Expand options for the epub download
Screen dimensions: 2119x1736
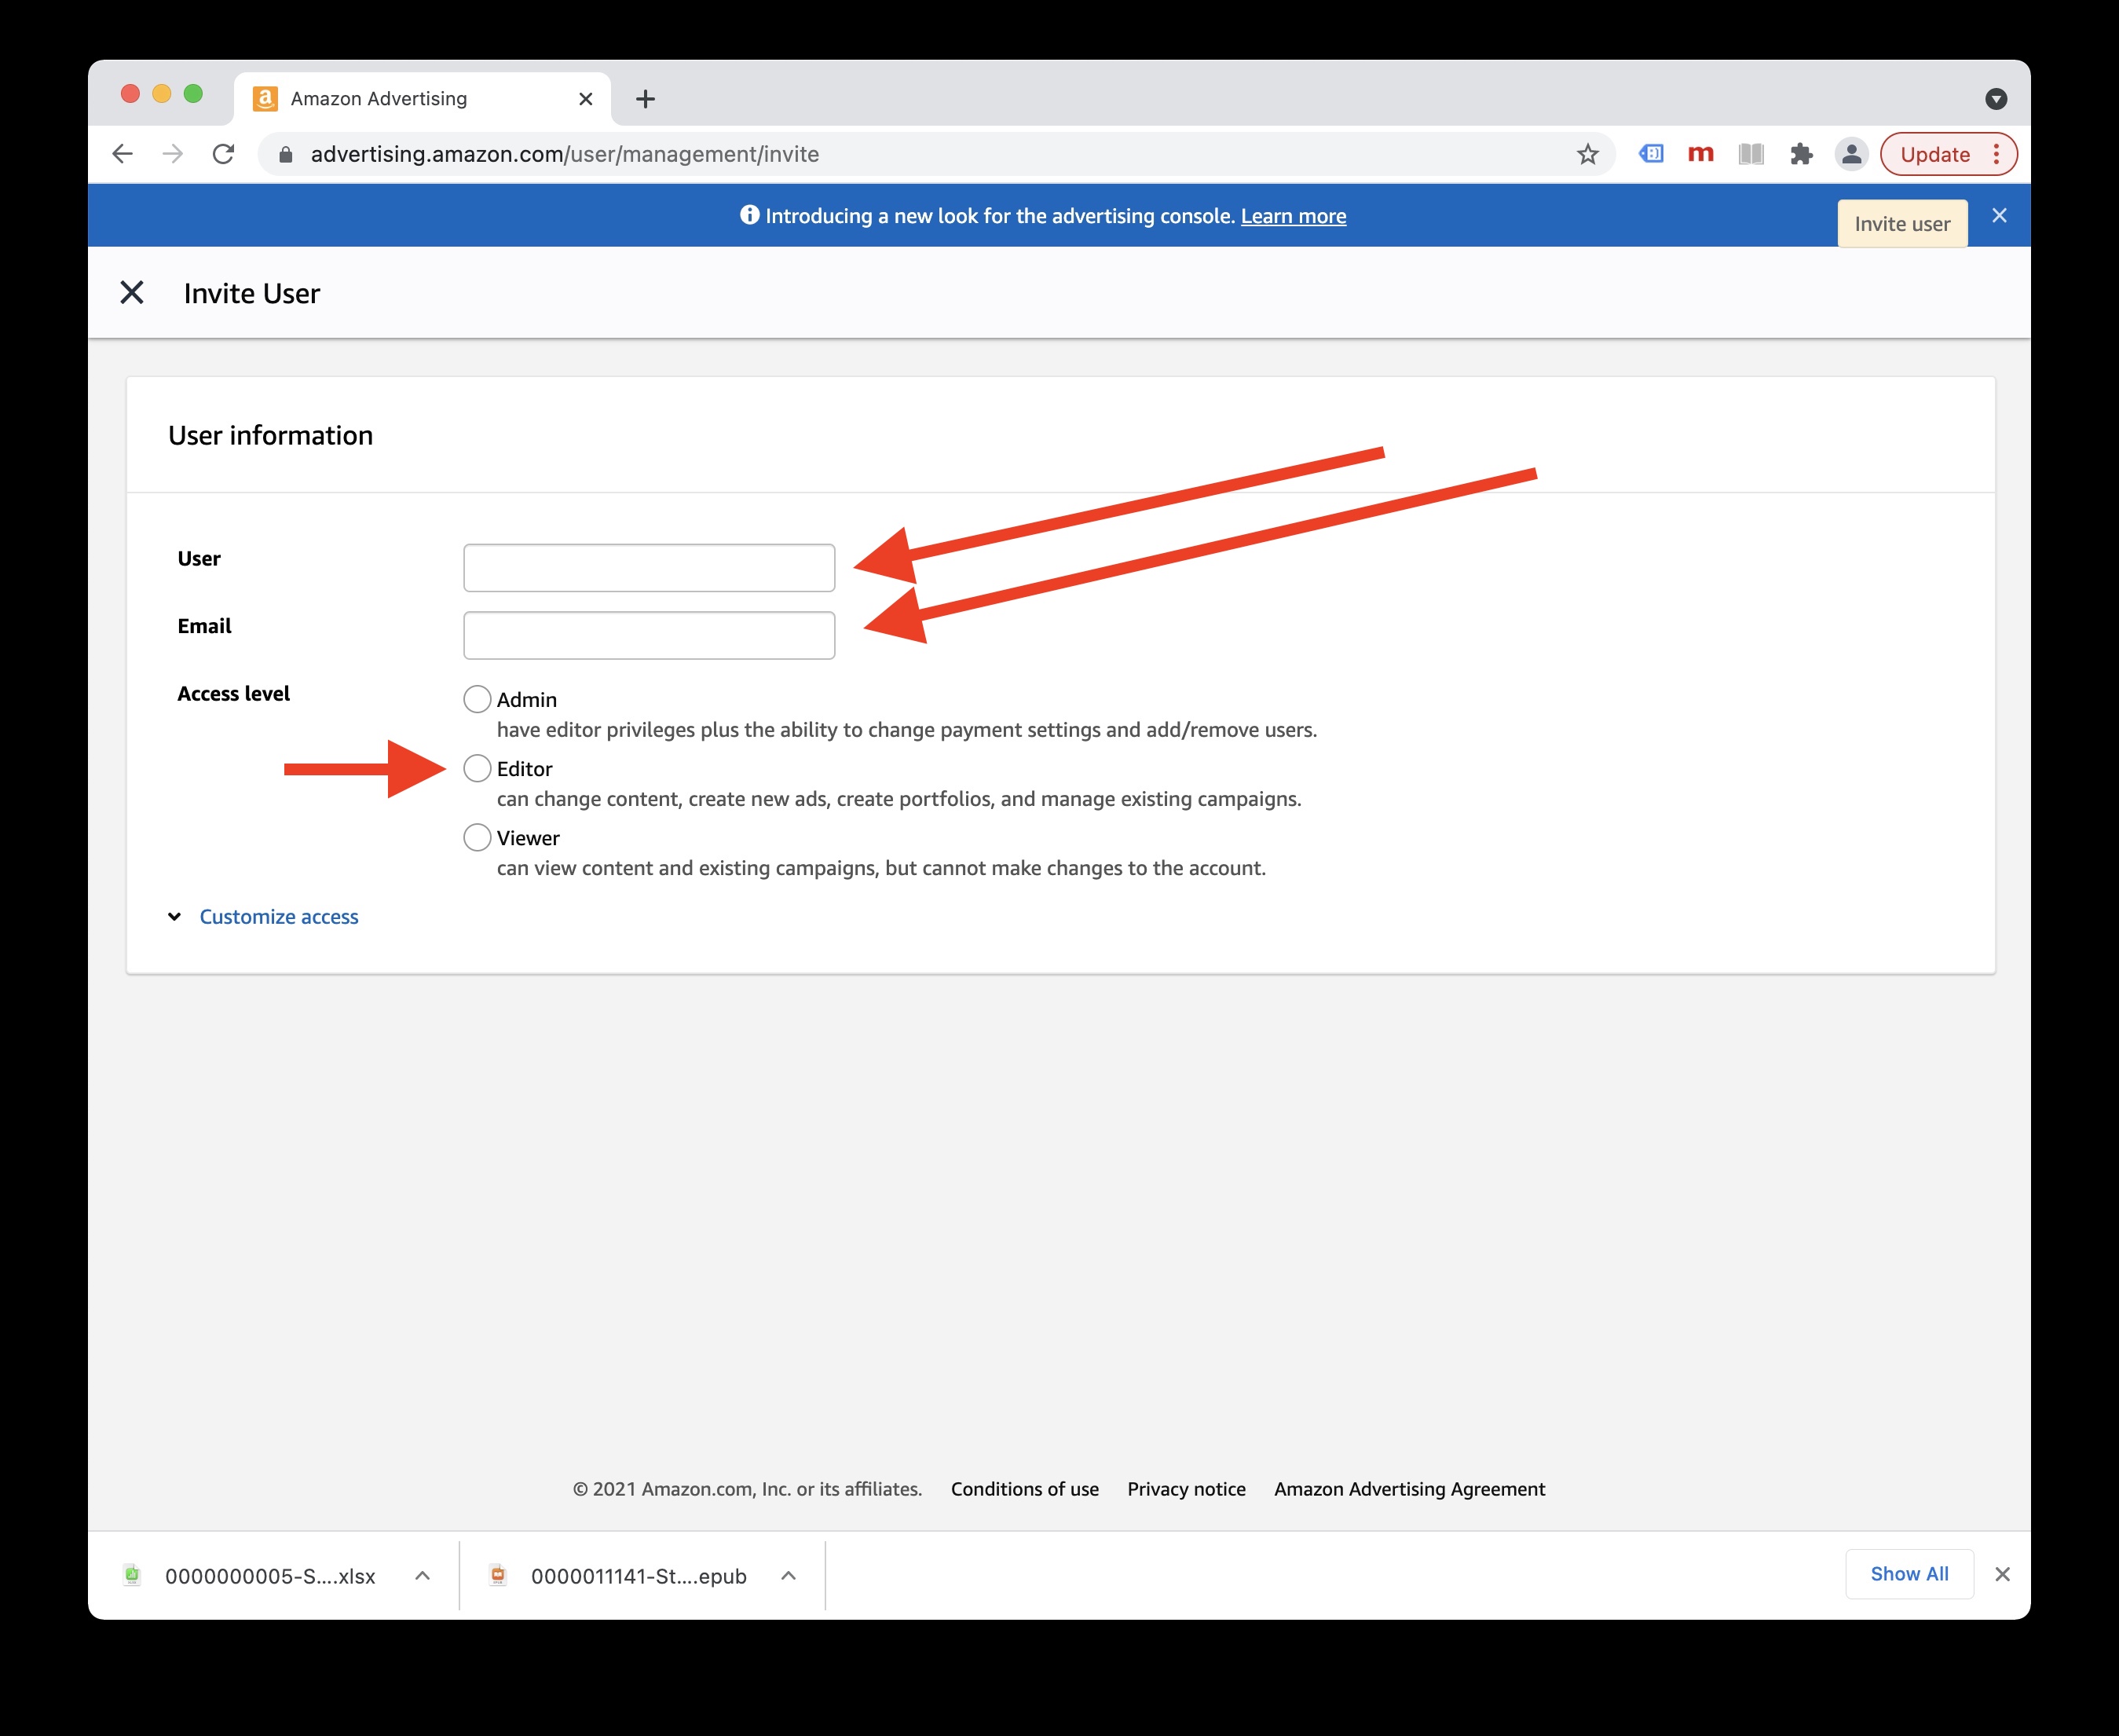coord(788,1576)
